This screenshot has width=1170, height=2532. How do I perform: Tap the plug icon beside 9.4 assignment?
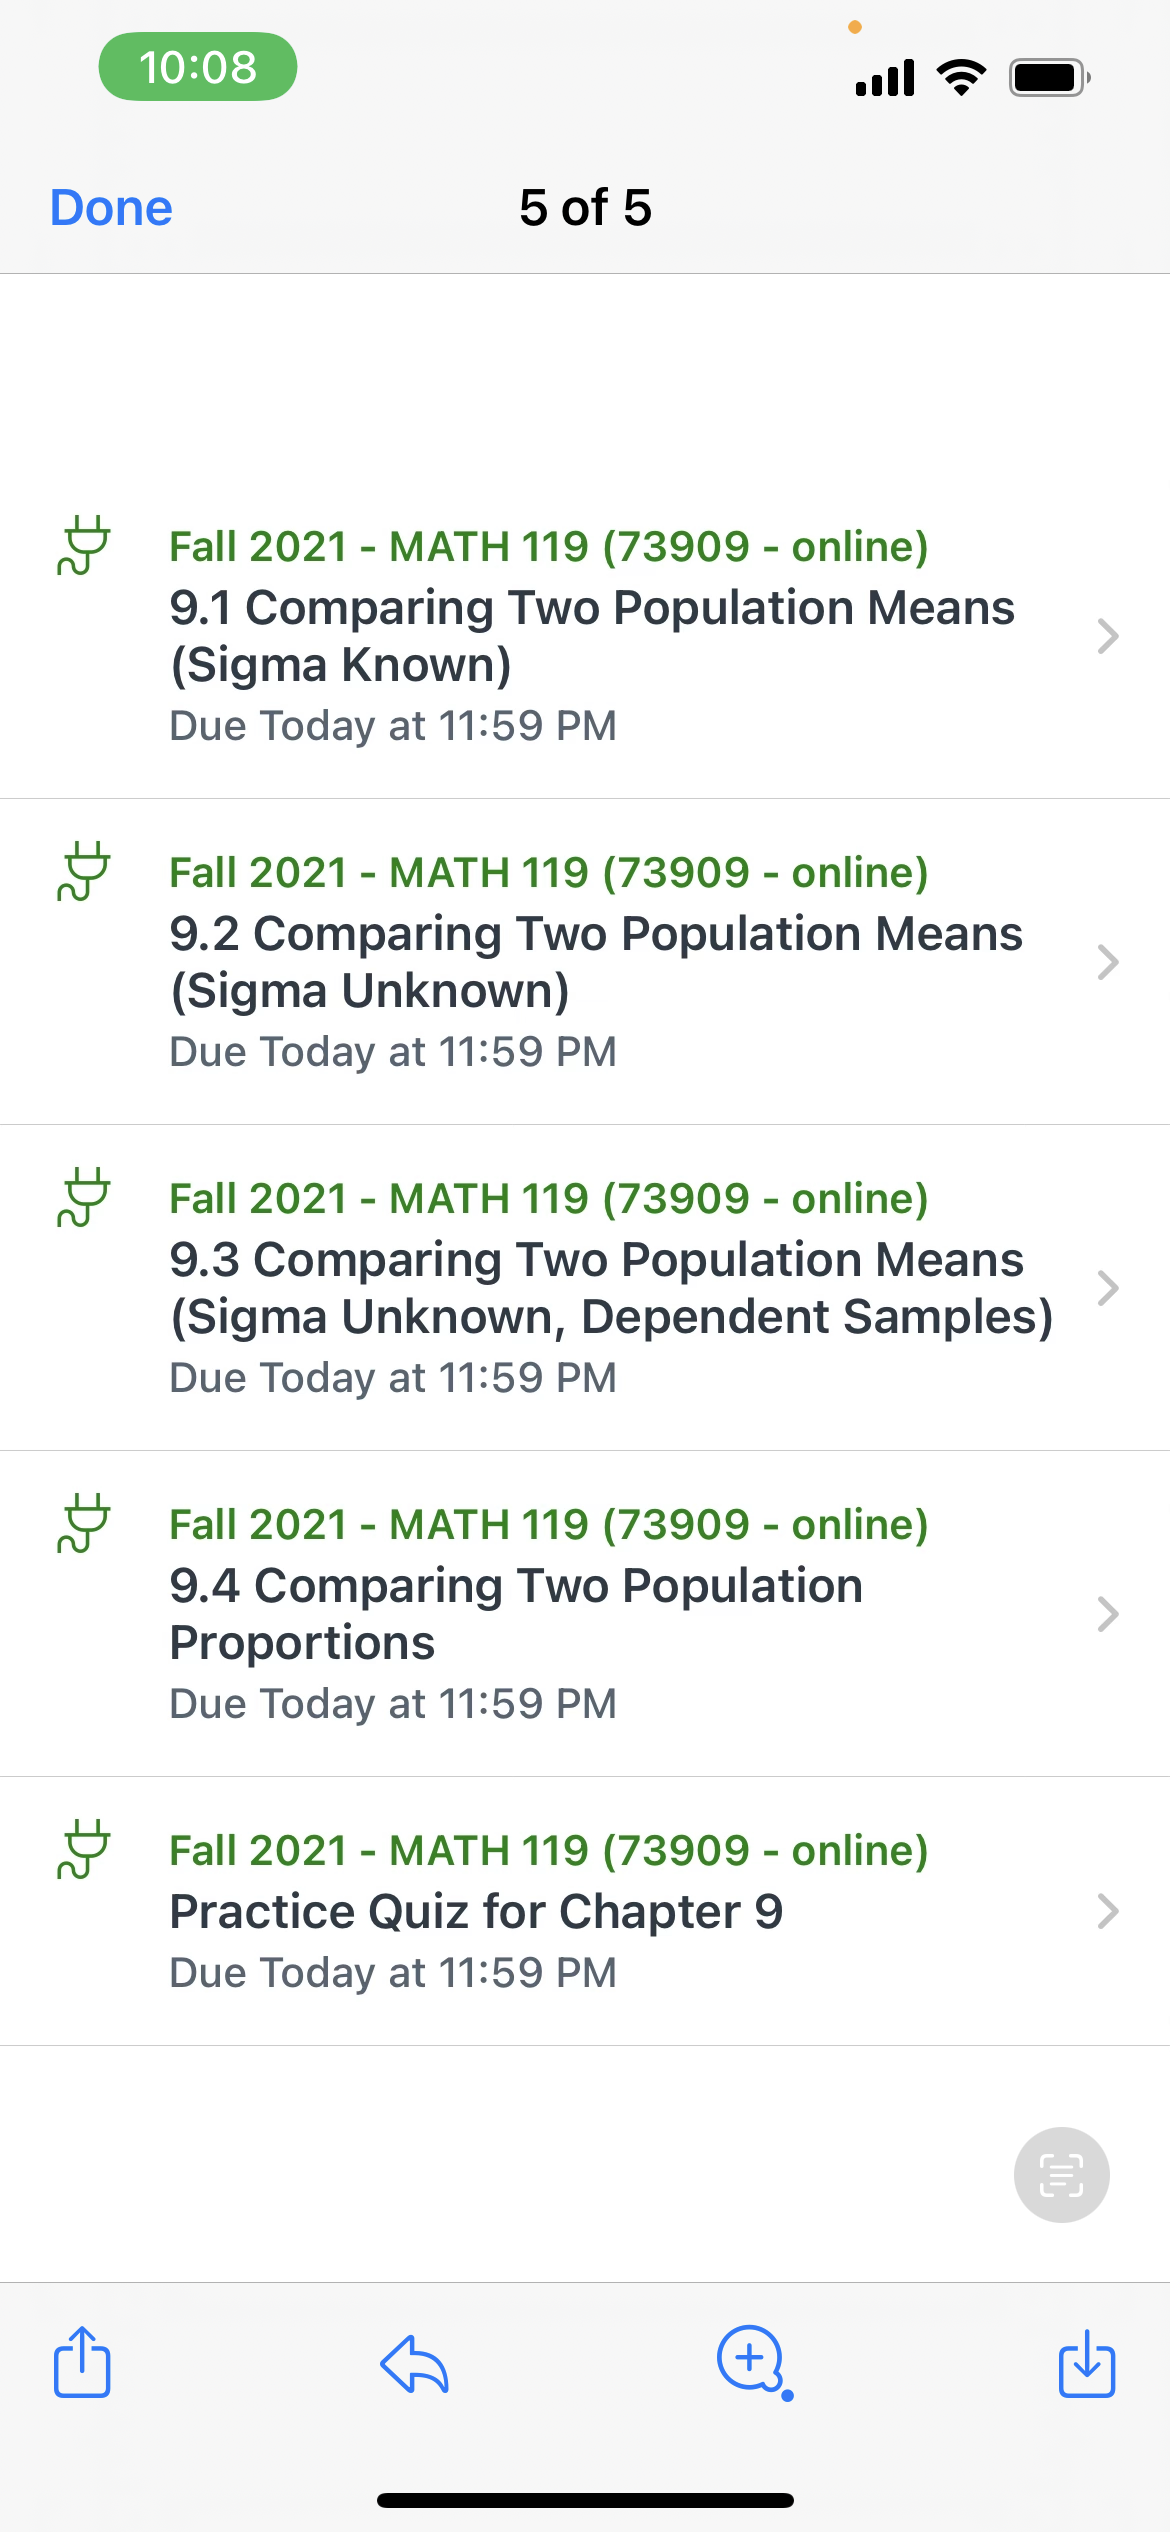84,1523
